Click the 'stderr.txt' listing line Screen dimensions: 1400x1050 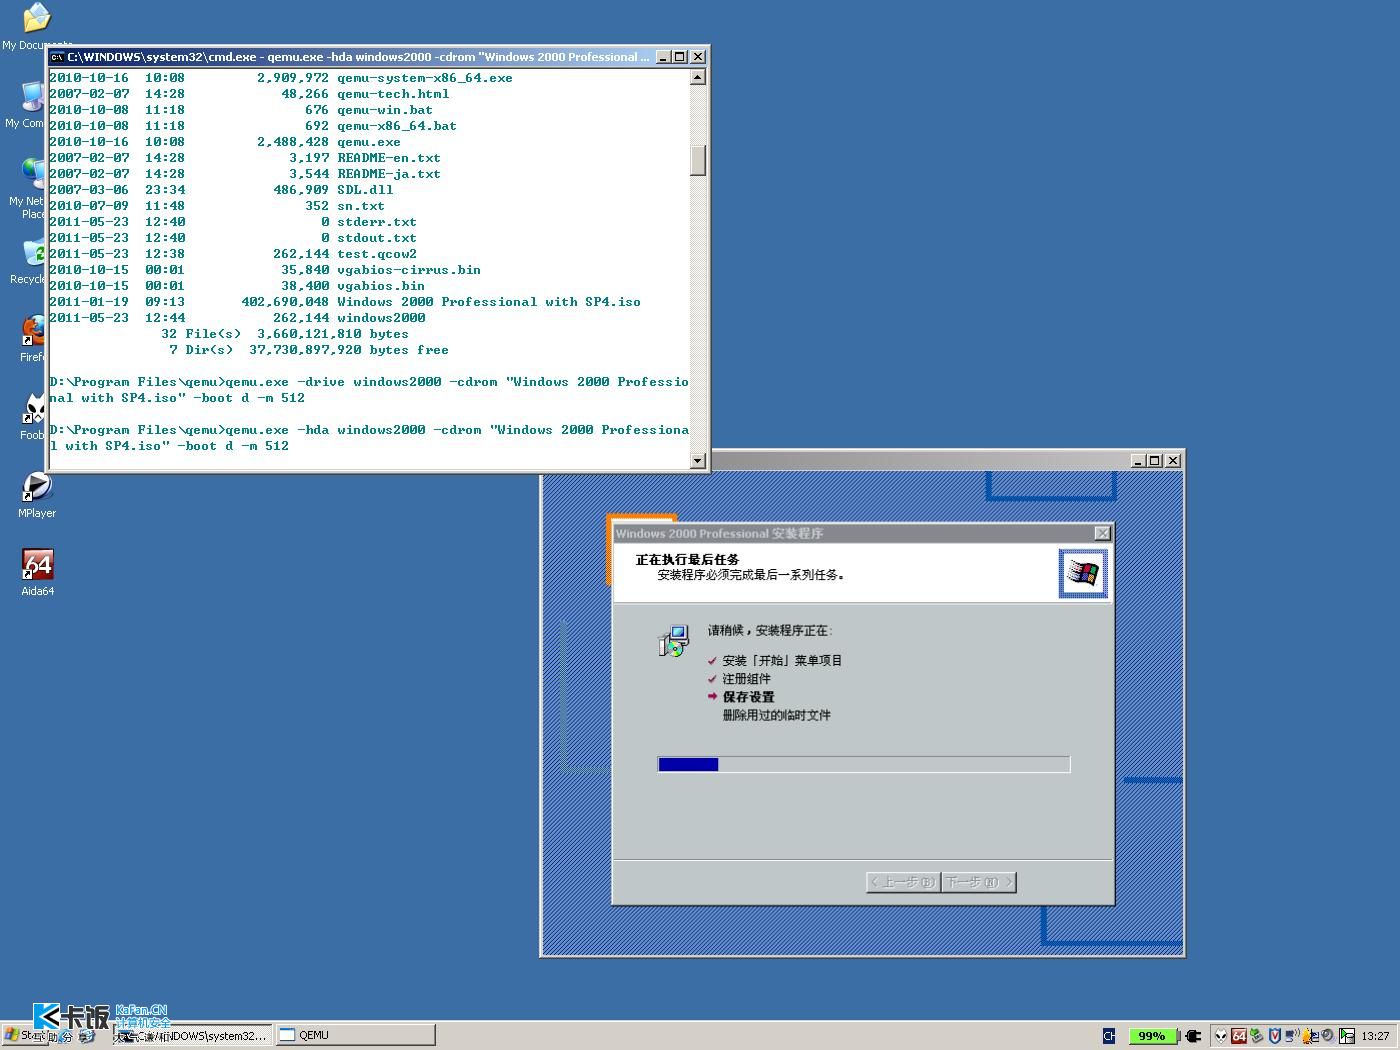coord(233,222)
